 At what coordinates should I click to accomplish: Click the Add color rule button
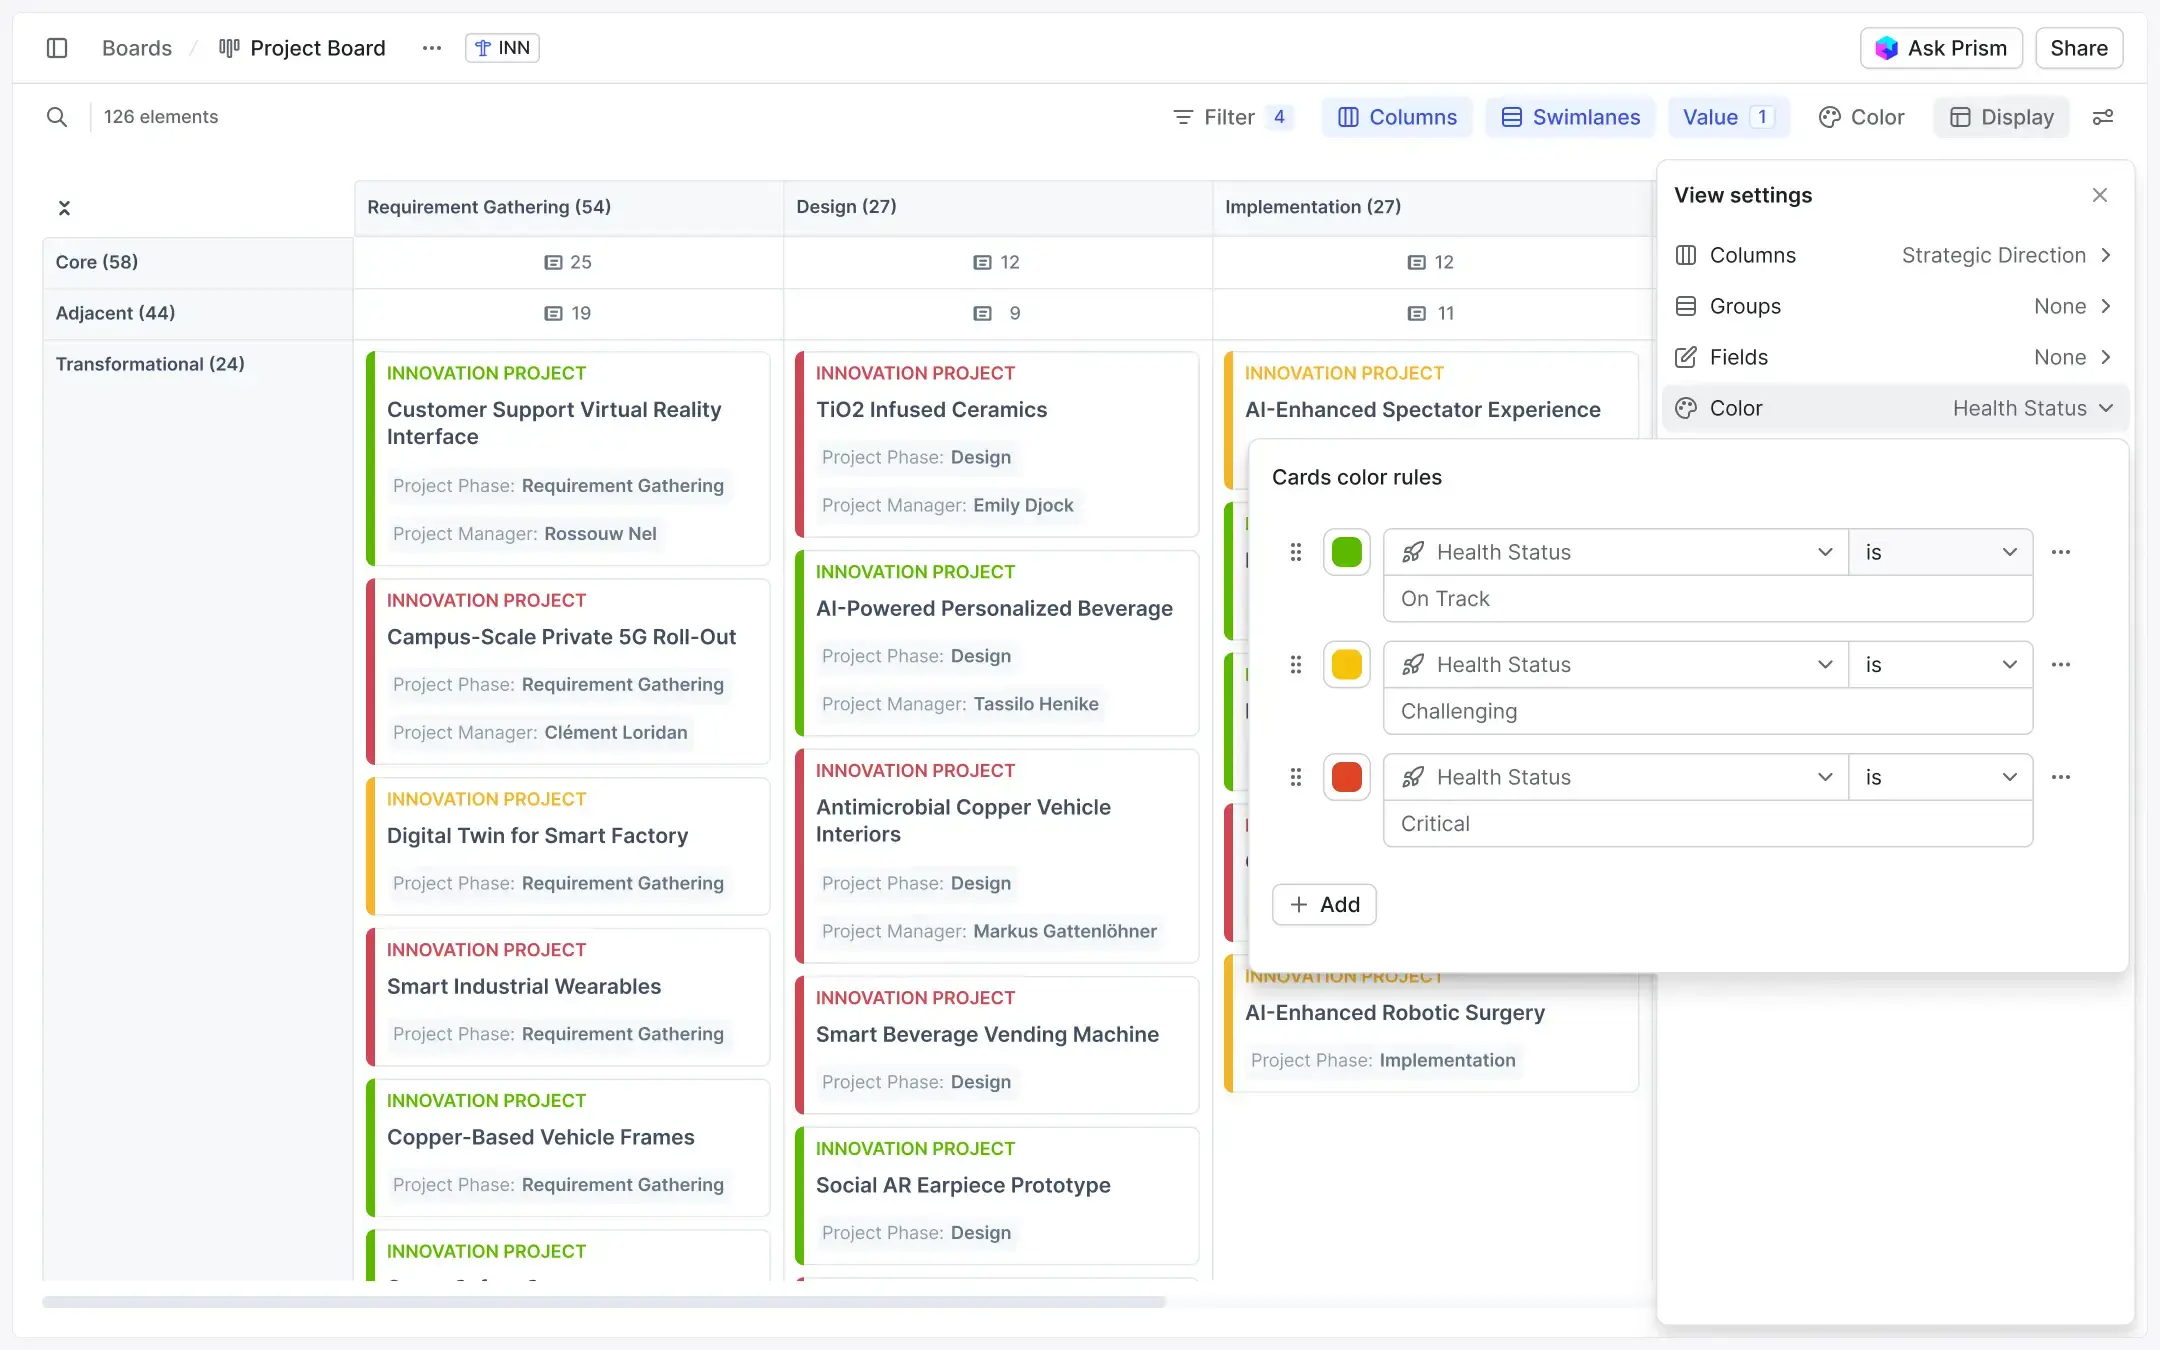[1324, 904]
